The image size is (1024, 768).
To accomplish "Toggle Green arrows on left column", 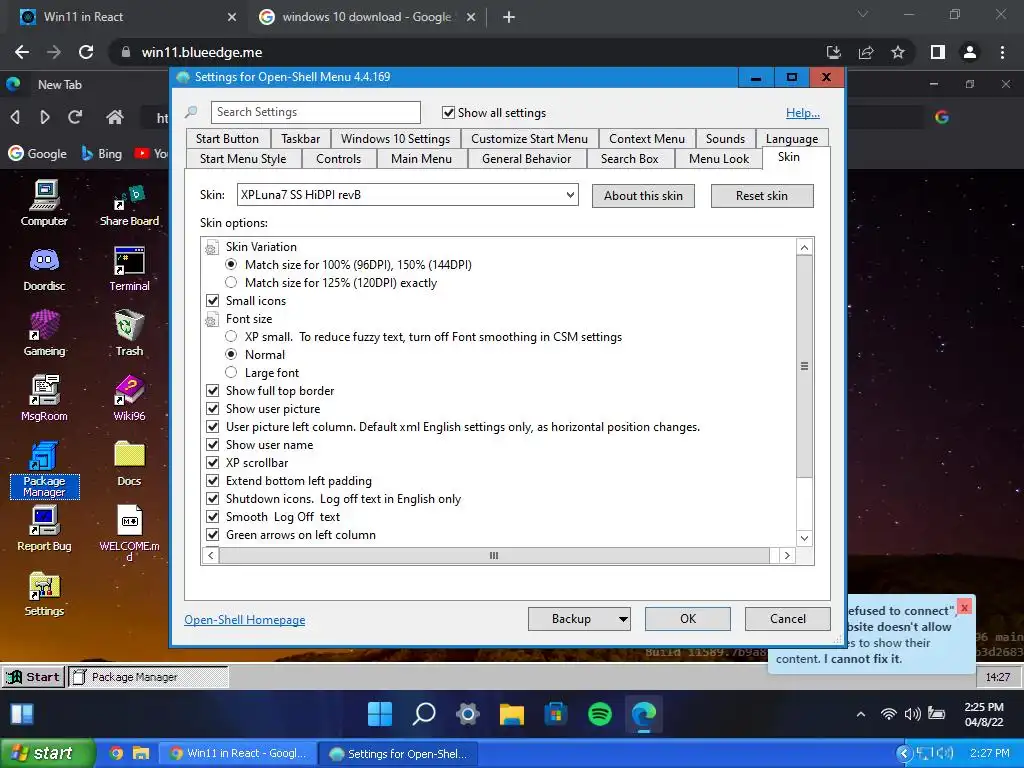I will [x=212, y=535].
